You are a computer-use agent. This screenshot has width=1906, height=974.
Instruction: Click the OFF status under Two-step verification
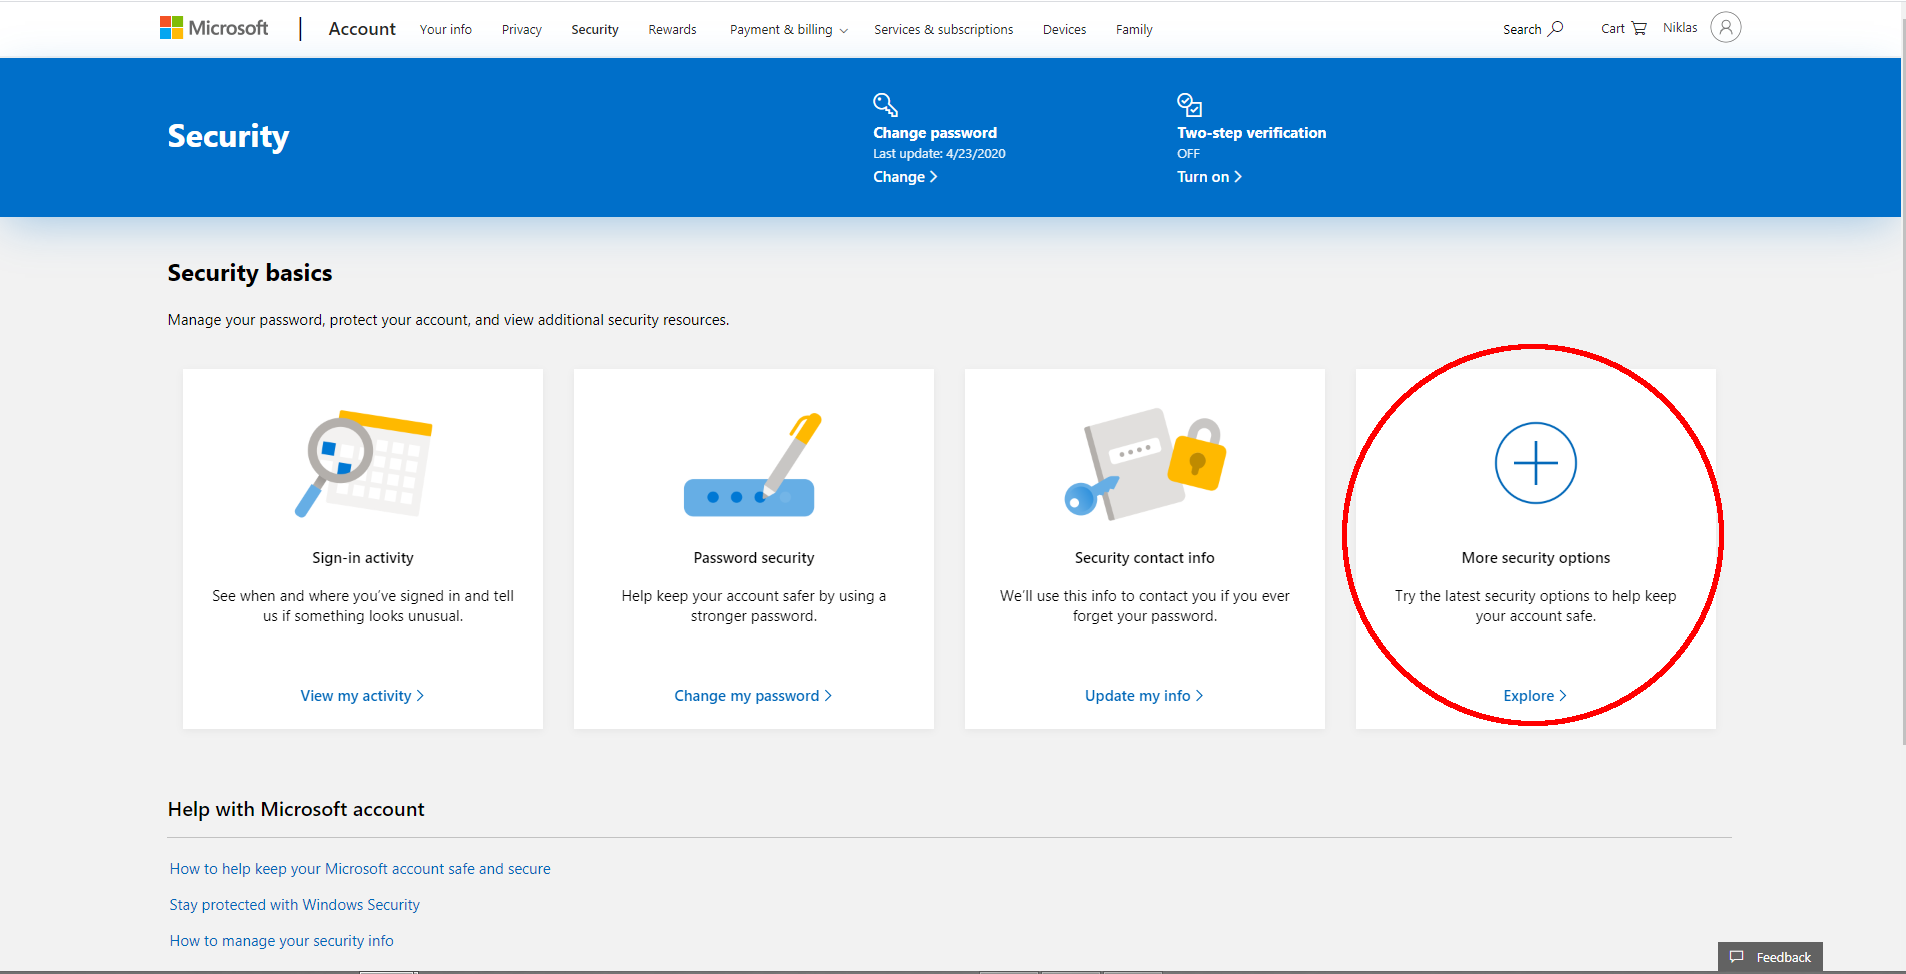[1188, 153]
